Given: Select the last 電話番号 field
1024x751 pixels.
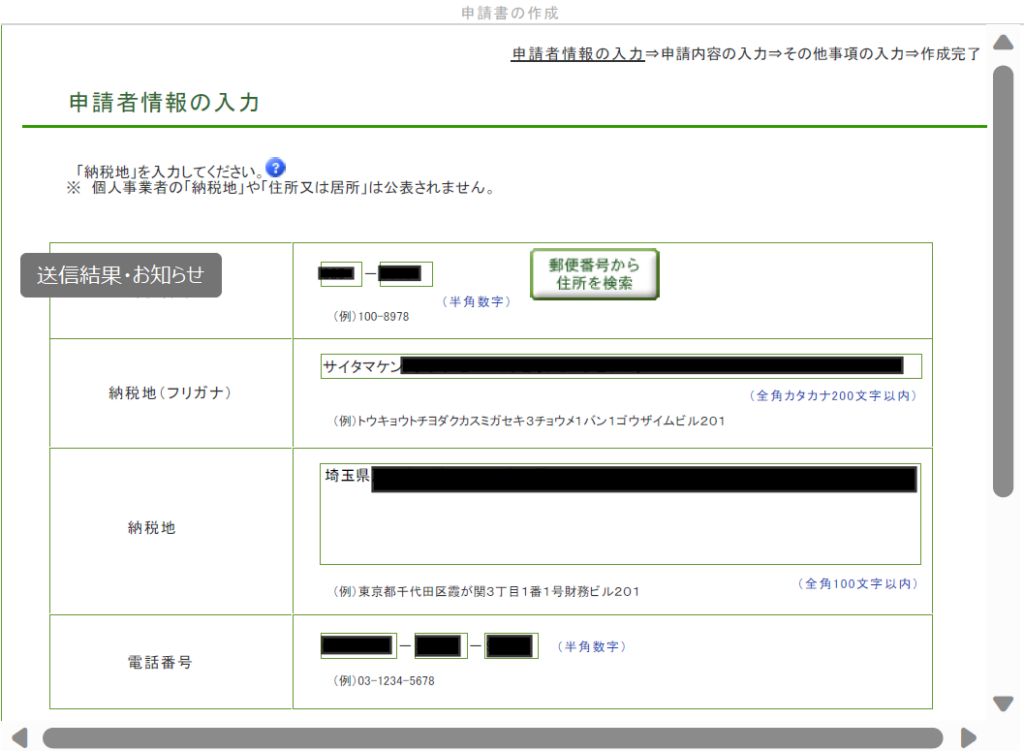Looking at the screenshot, I should 511,646.
